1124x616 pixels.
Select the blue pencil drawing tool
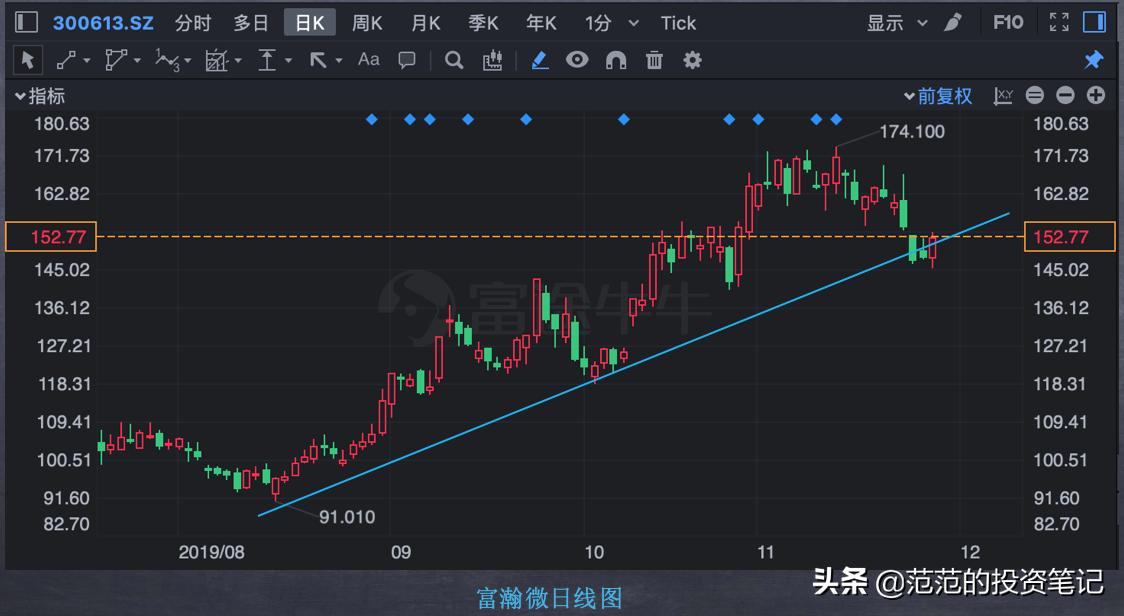point(538,60)
